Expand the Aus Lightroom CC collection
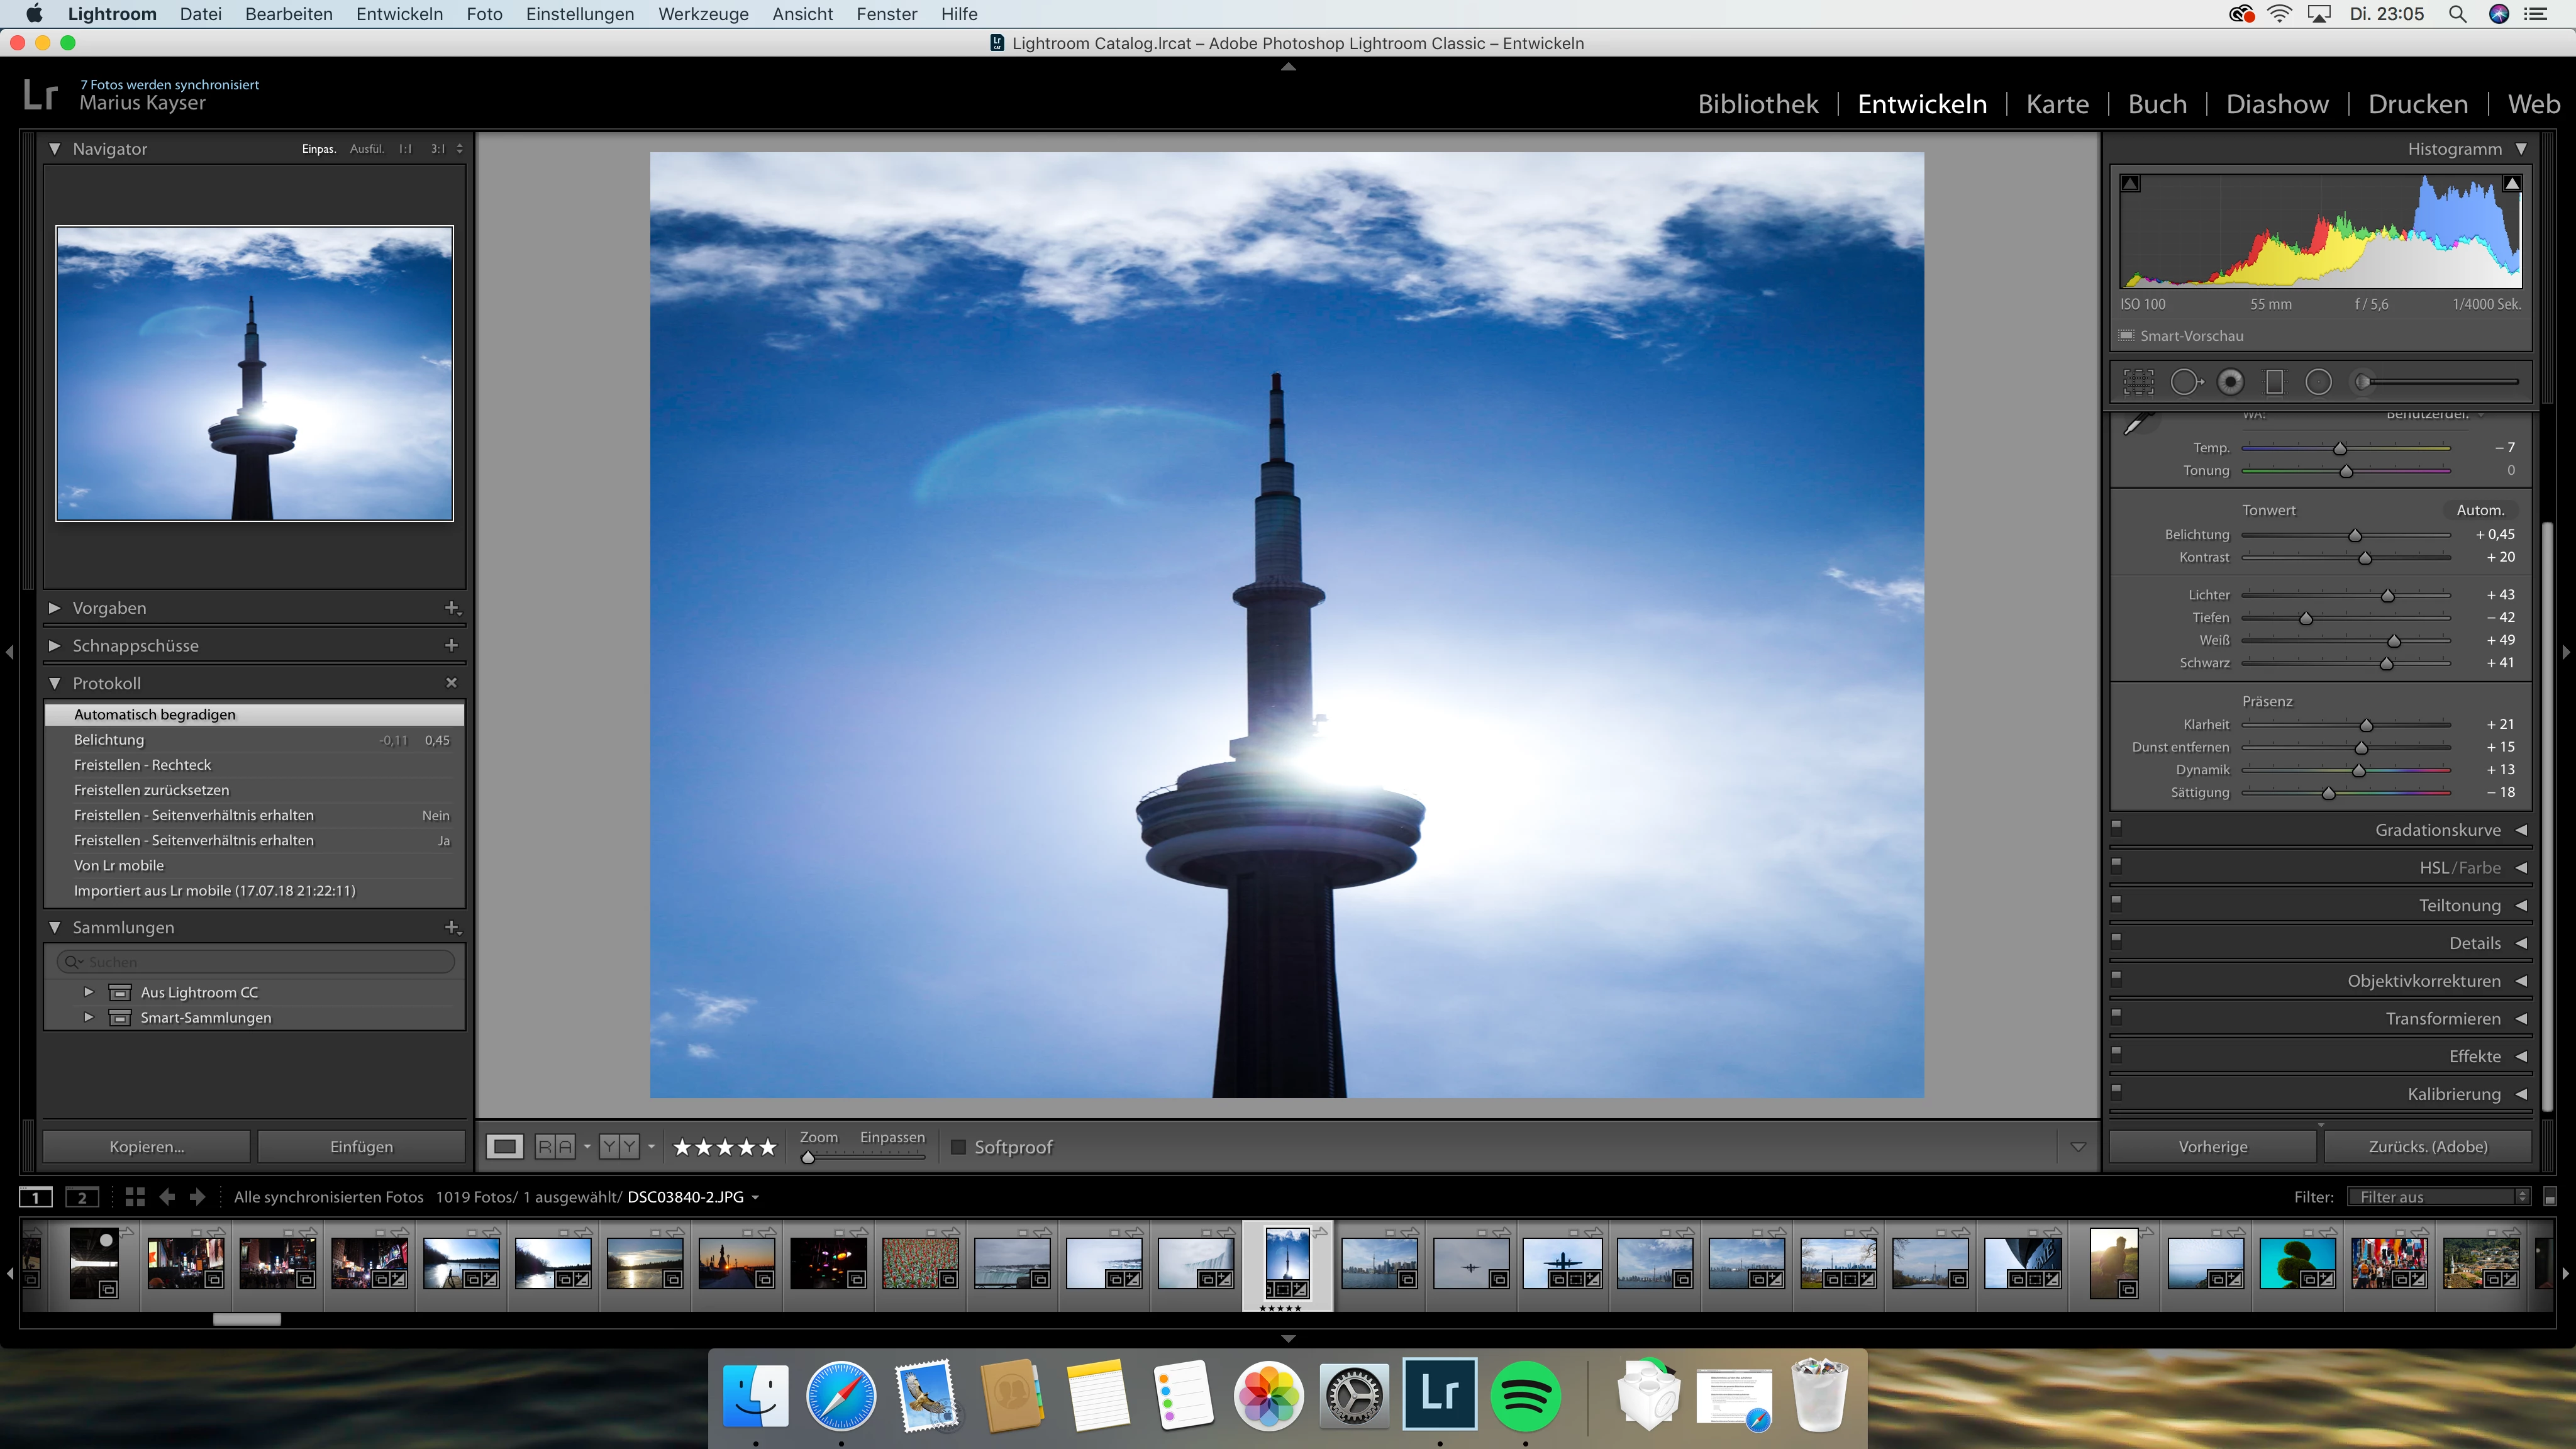Screen dimensions: 2576x1449 (x=89, y=992)
